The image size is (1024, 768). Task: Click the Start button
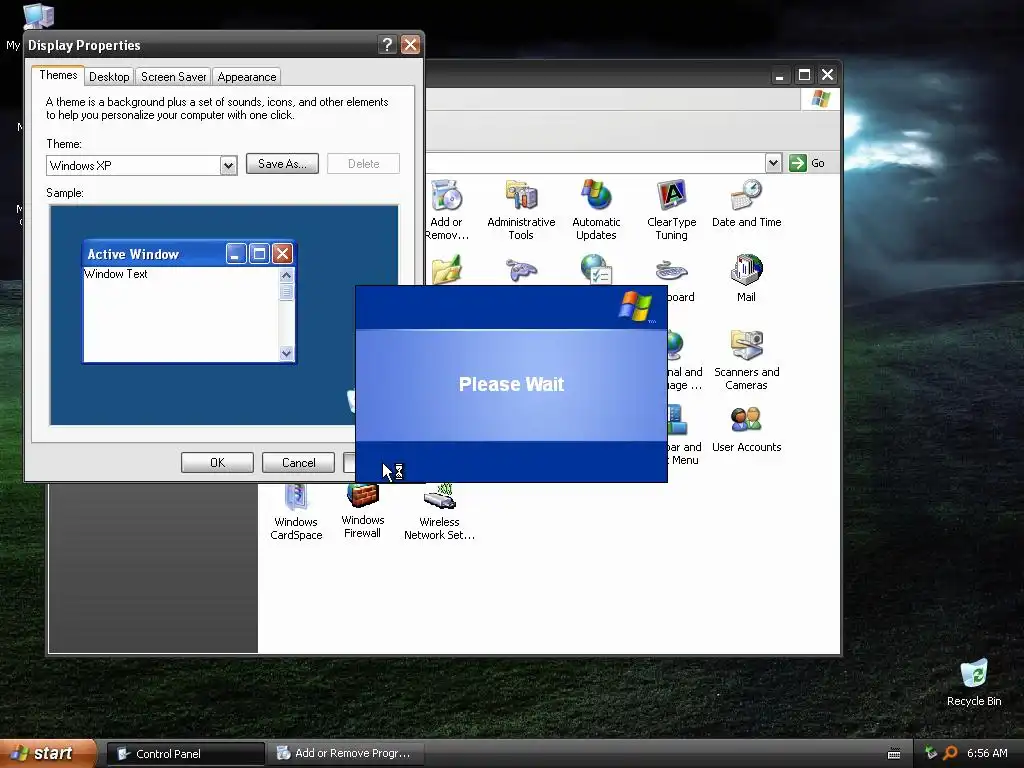(48, 754)
